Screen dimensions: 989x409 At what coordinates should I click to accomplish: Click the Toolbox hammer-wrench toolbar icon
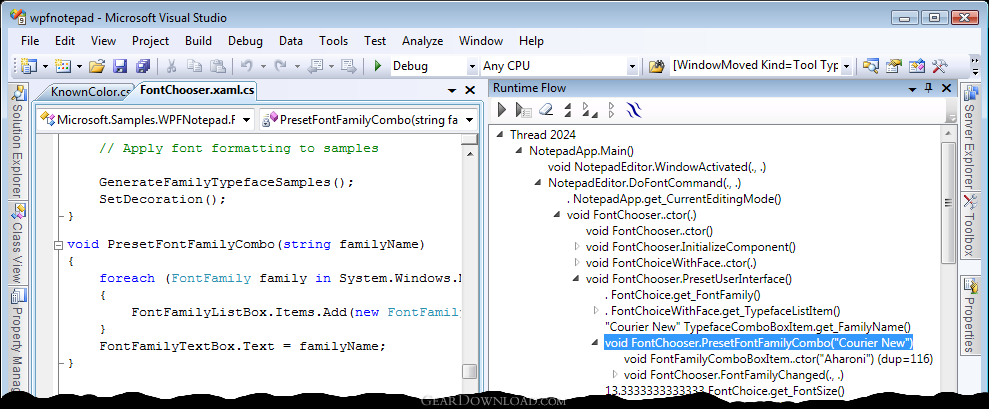click(x=939, y=66)
